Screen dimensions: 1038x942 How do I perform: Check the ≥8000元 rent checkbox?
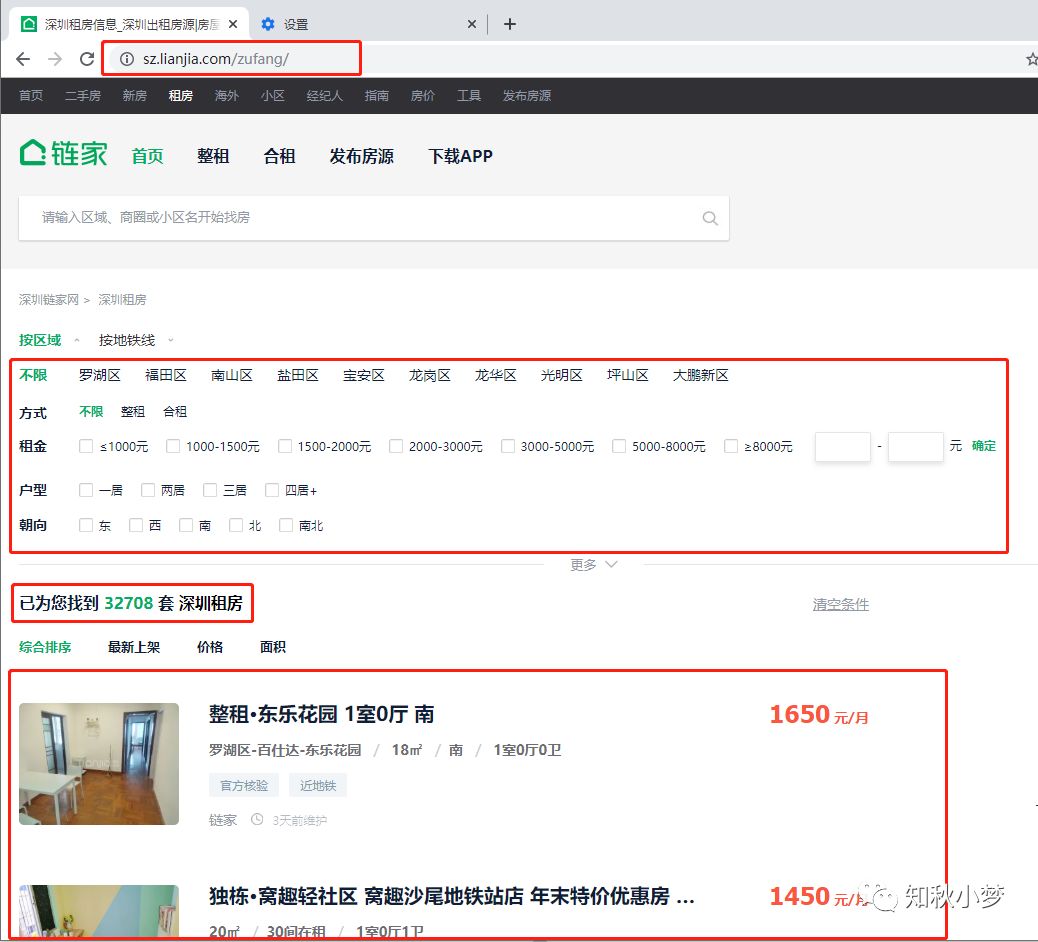click(x=731, y=446)
